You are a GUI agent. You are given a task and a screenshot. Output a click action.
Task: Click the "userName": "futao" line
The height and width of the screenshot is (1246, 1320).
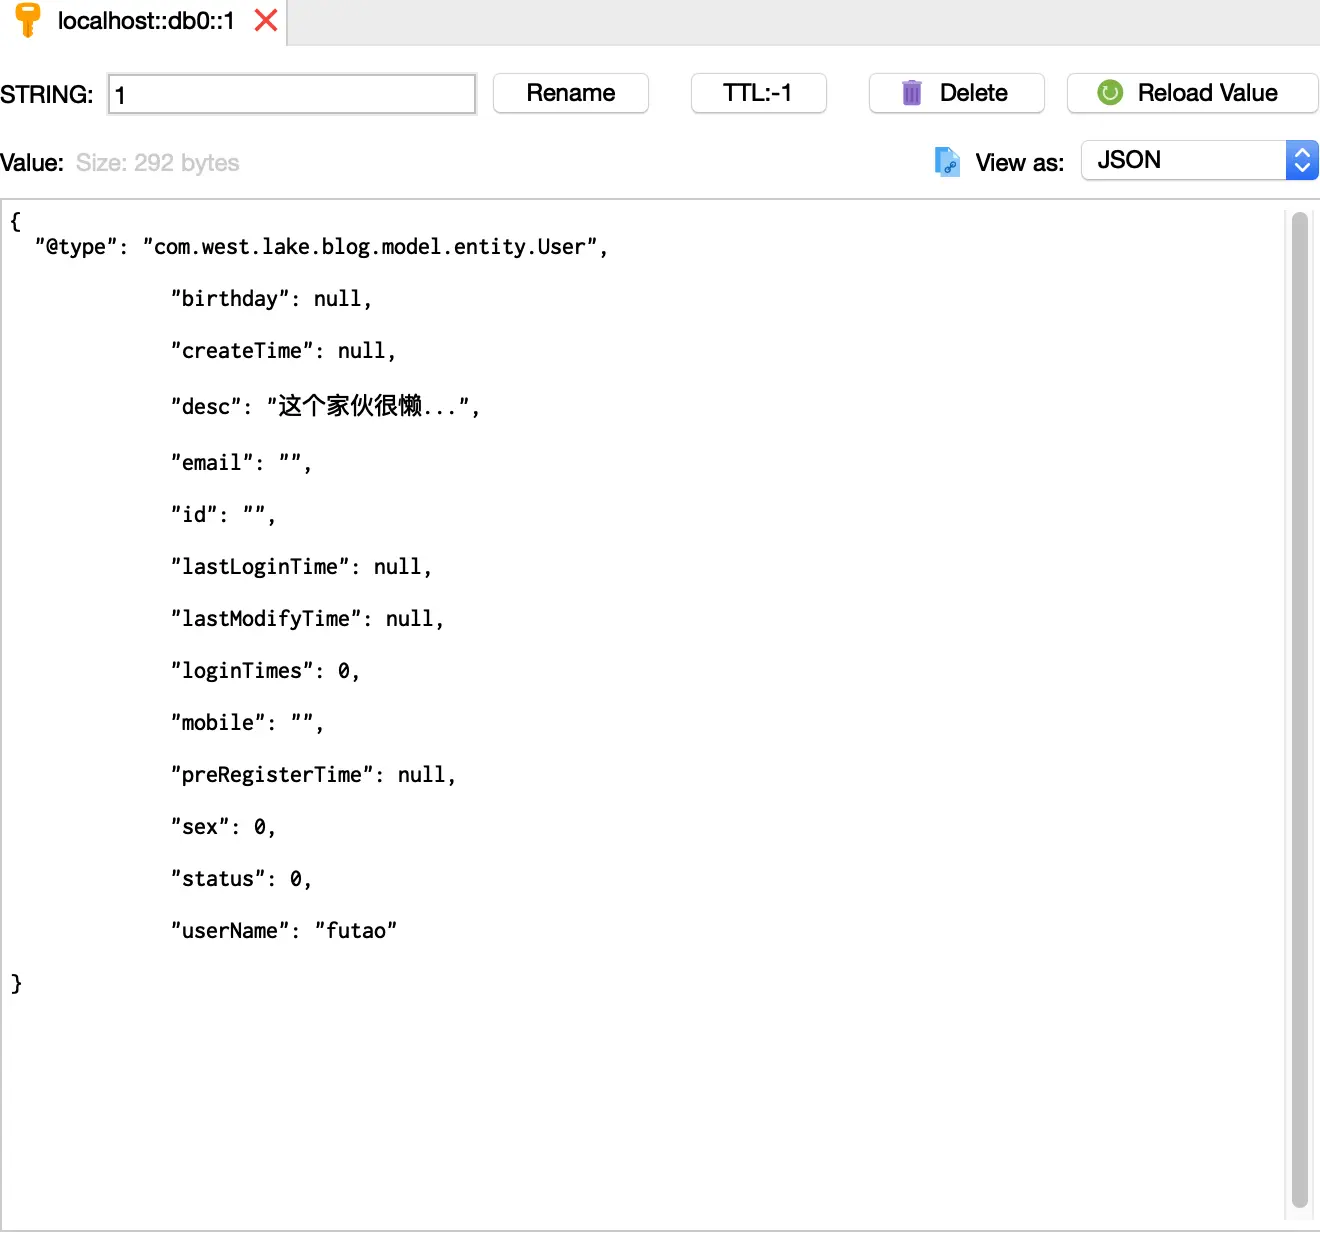284,931
